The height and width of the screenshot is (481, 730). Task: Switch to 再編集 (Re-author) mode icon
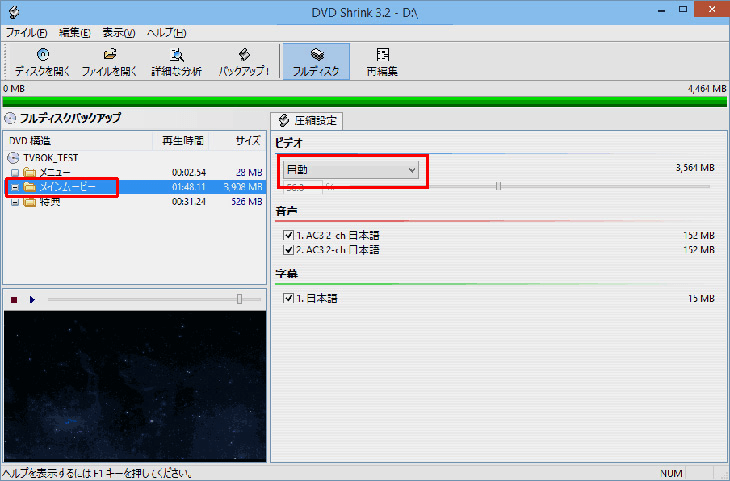pyautogui.click(x=382, y=55)
